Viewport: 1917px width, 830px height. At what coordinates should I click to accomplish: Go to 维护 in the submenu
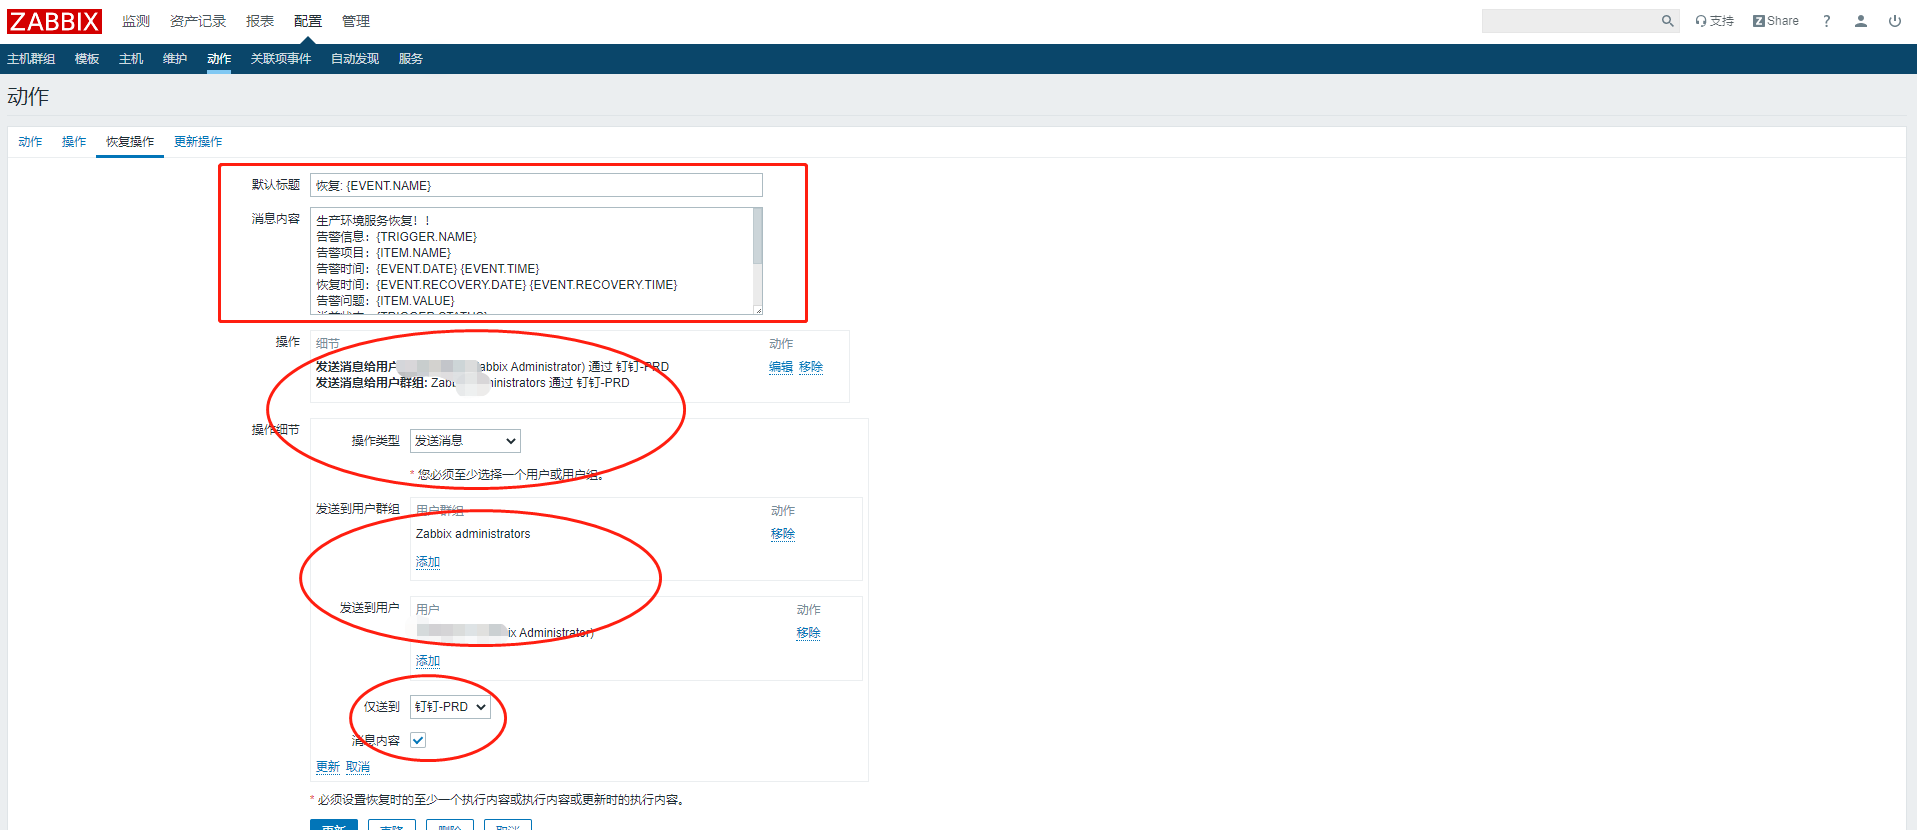[175, 59]
